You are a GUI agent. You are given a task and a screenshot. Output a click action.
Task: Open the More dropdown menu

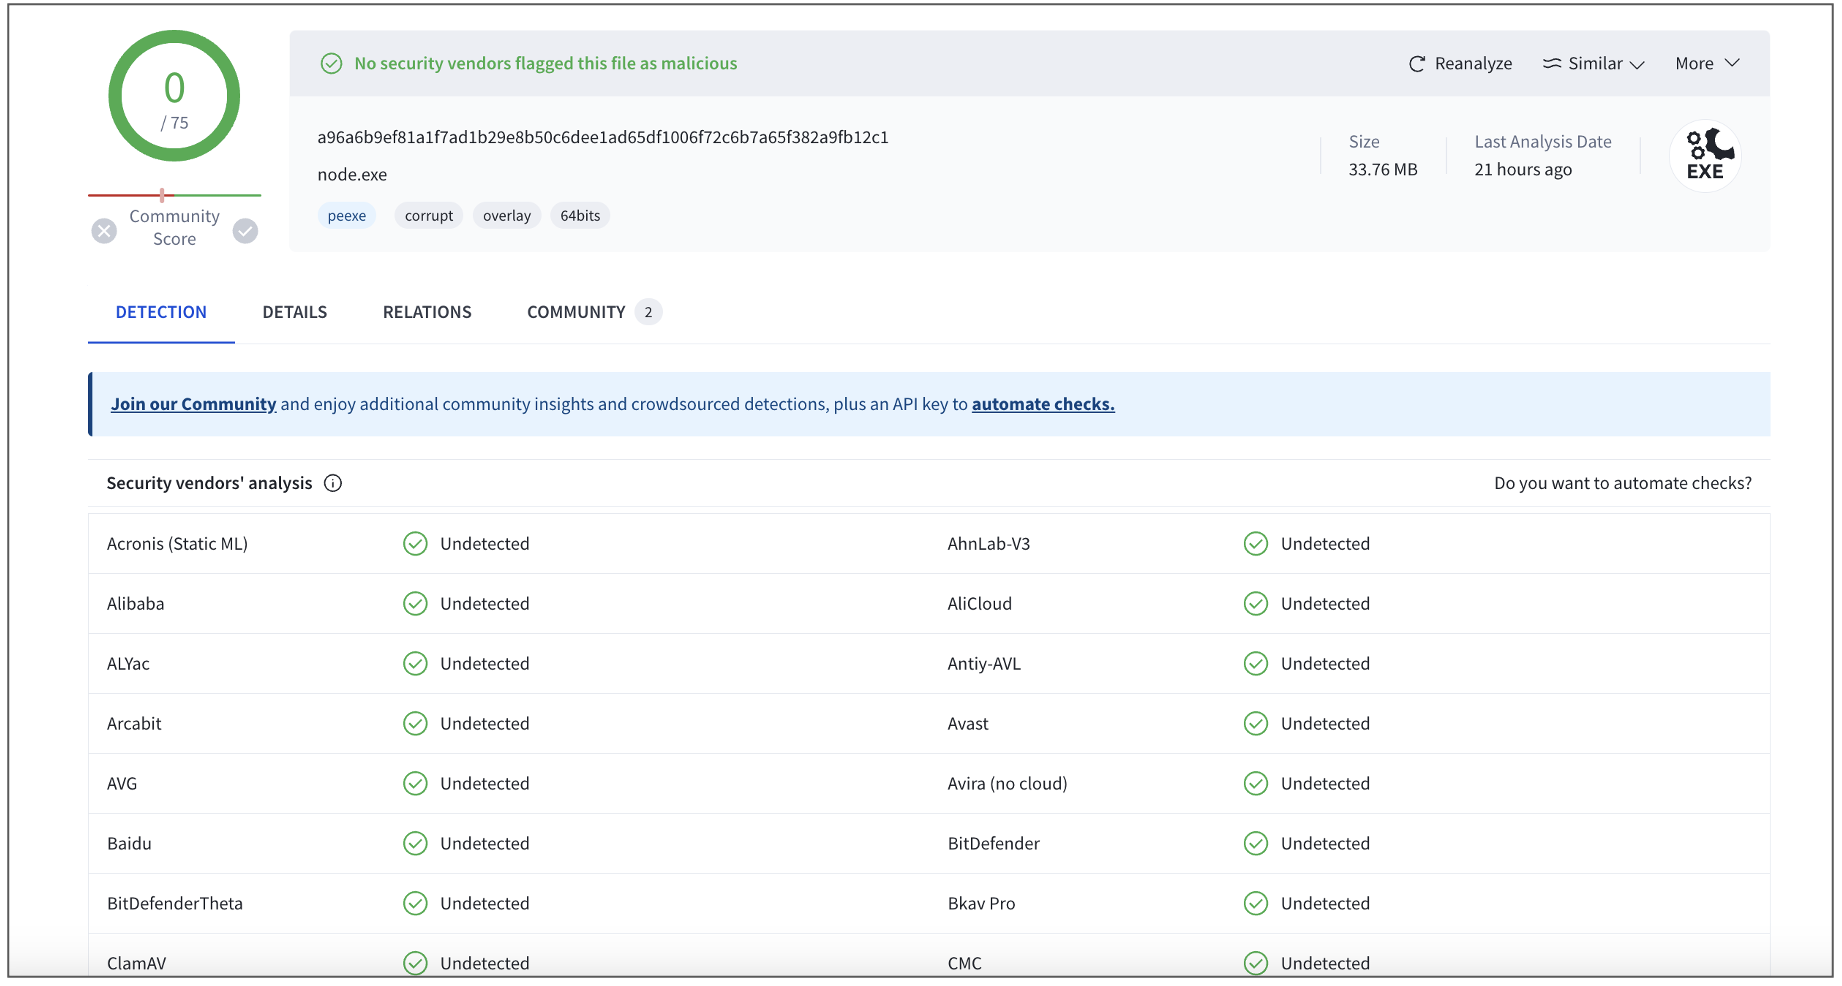[1707, 64]
